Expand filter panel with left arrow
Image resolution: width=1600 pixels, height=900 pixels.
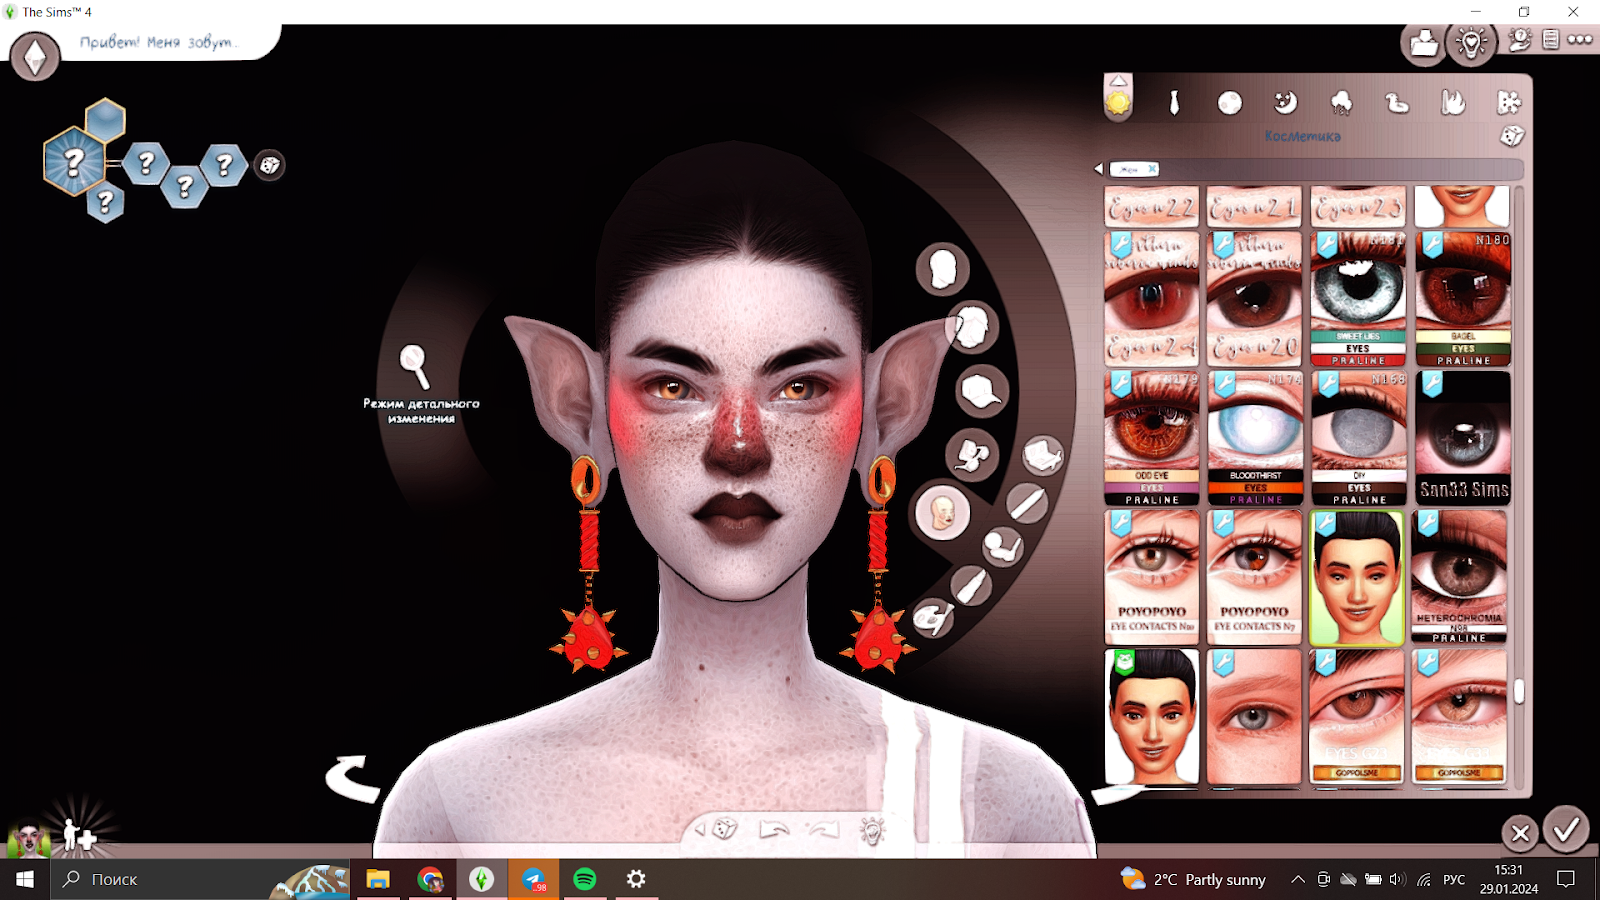tap(1098, 169)
